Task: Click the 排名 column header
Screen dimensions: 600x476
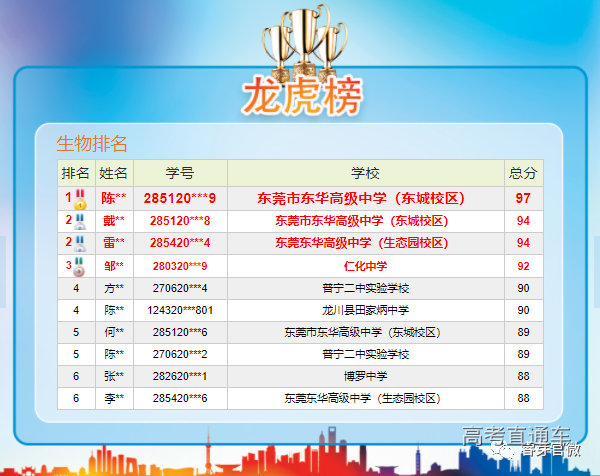Action: 76,173
